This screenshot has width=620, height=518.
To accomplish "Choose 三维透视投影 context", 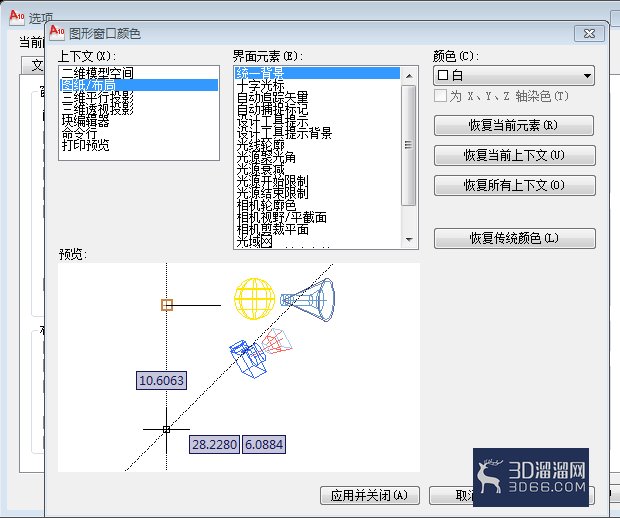I will click(139, 109).
